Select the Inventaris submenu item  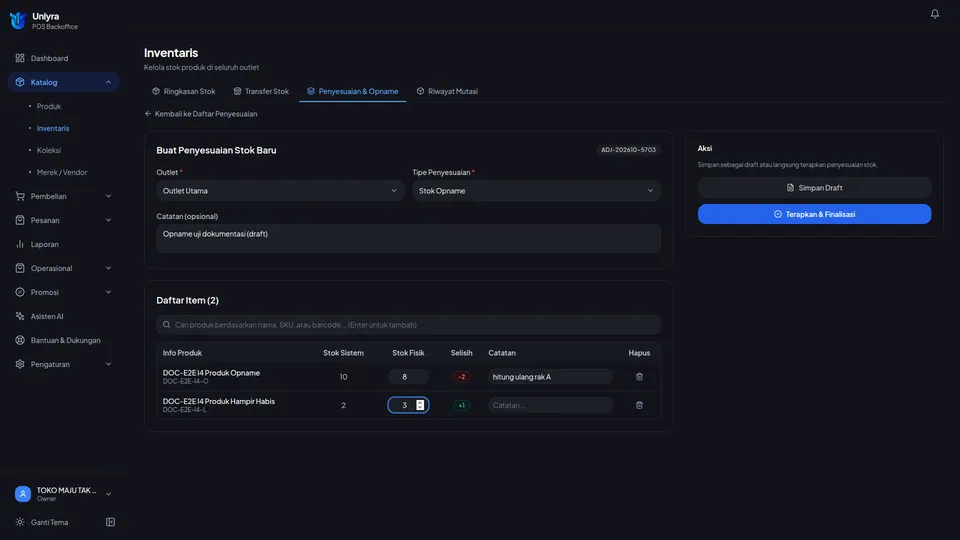click(x=53, y=128)
